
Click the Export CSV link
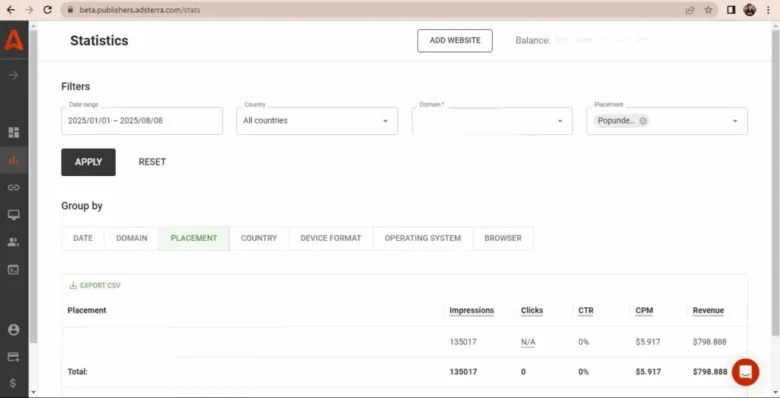coord(95,286)
